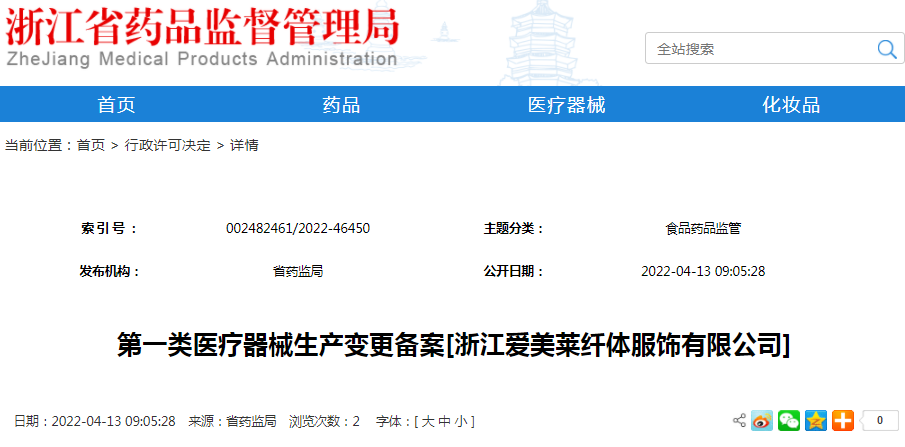The width and height of the screenshot is (905, 447).
Task: Set font size to 大
Action: pos(428,421)
